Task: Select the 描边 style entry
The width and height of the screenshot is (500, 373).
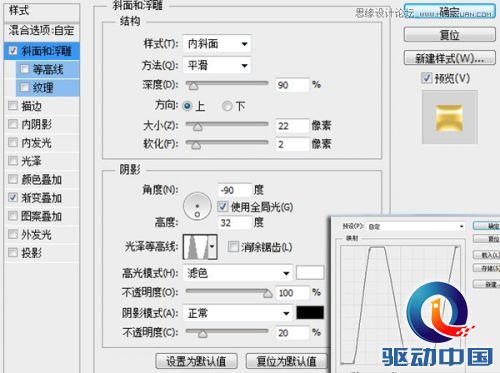Action: coord(42,106)
